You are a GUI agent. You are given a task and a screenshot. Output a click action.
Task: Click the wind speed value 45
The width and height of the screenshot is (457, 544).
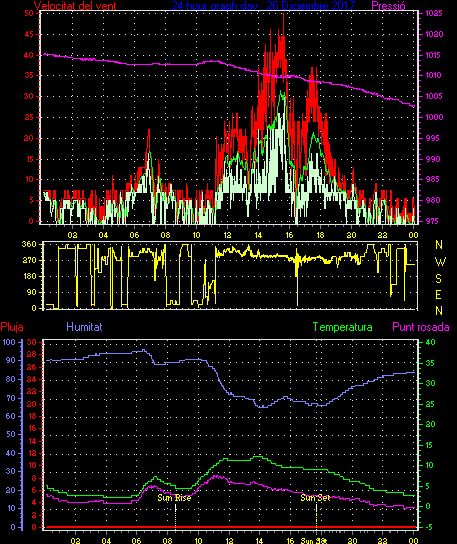click(29, 34)
